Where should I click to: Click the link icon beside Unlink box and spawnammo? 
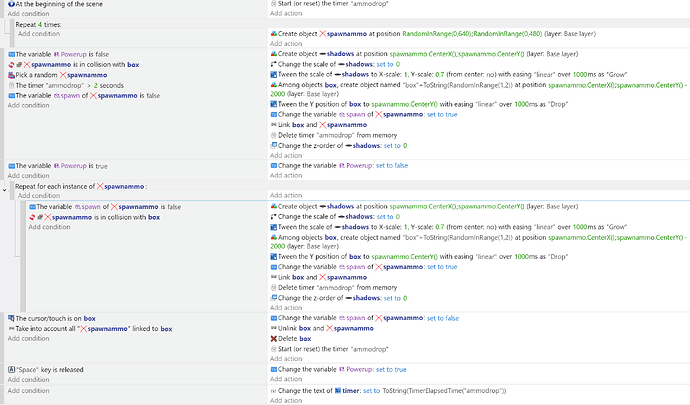tap(274, 328)
